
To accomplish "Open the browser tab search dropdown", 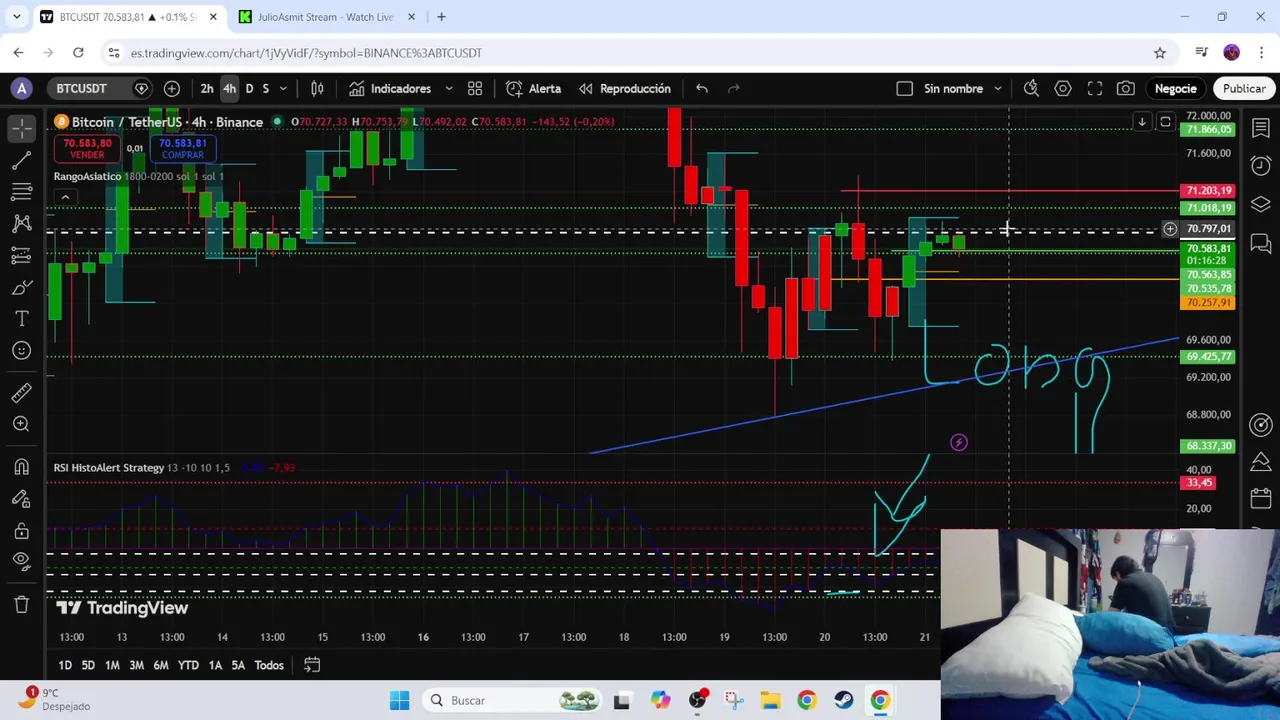I will tap(16, 17).
